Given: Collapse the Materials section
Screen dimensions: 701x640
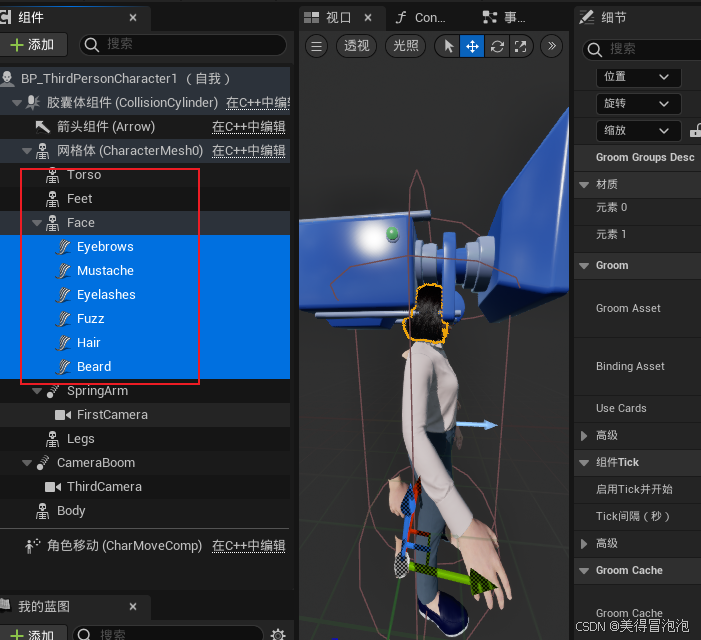Looking at the screenshot, I should [x=584, y=185].
